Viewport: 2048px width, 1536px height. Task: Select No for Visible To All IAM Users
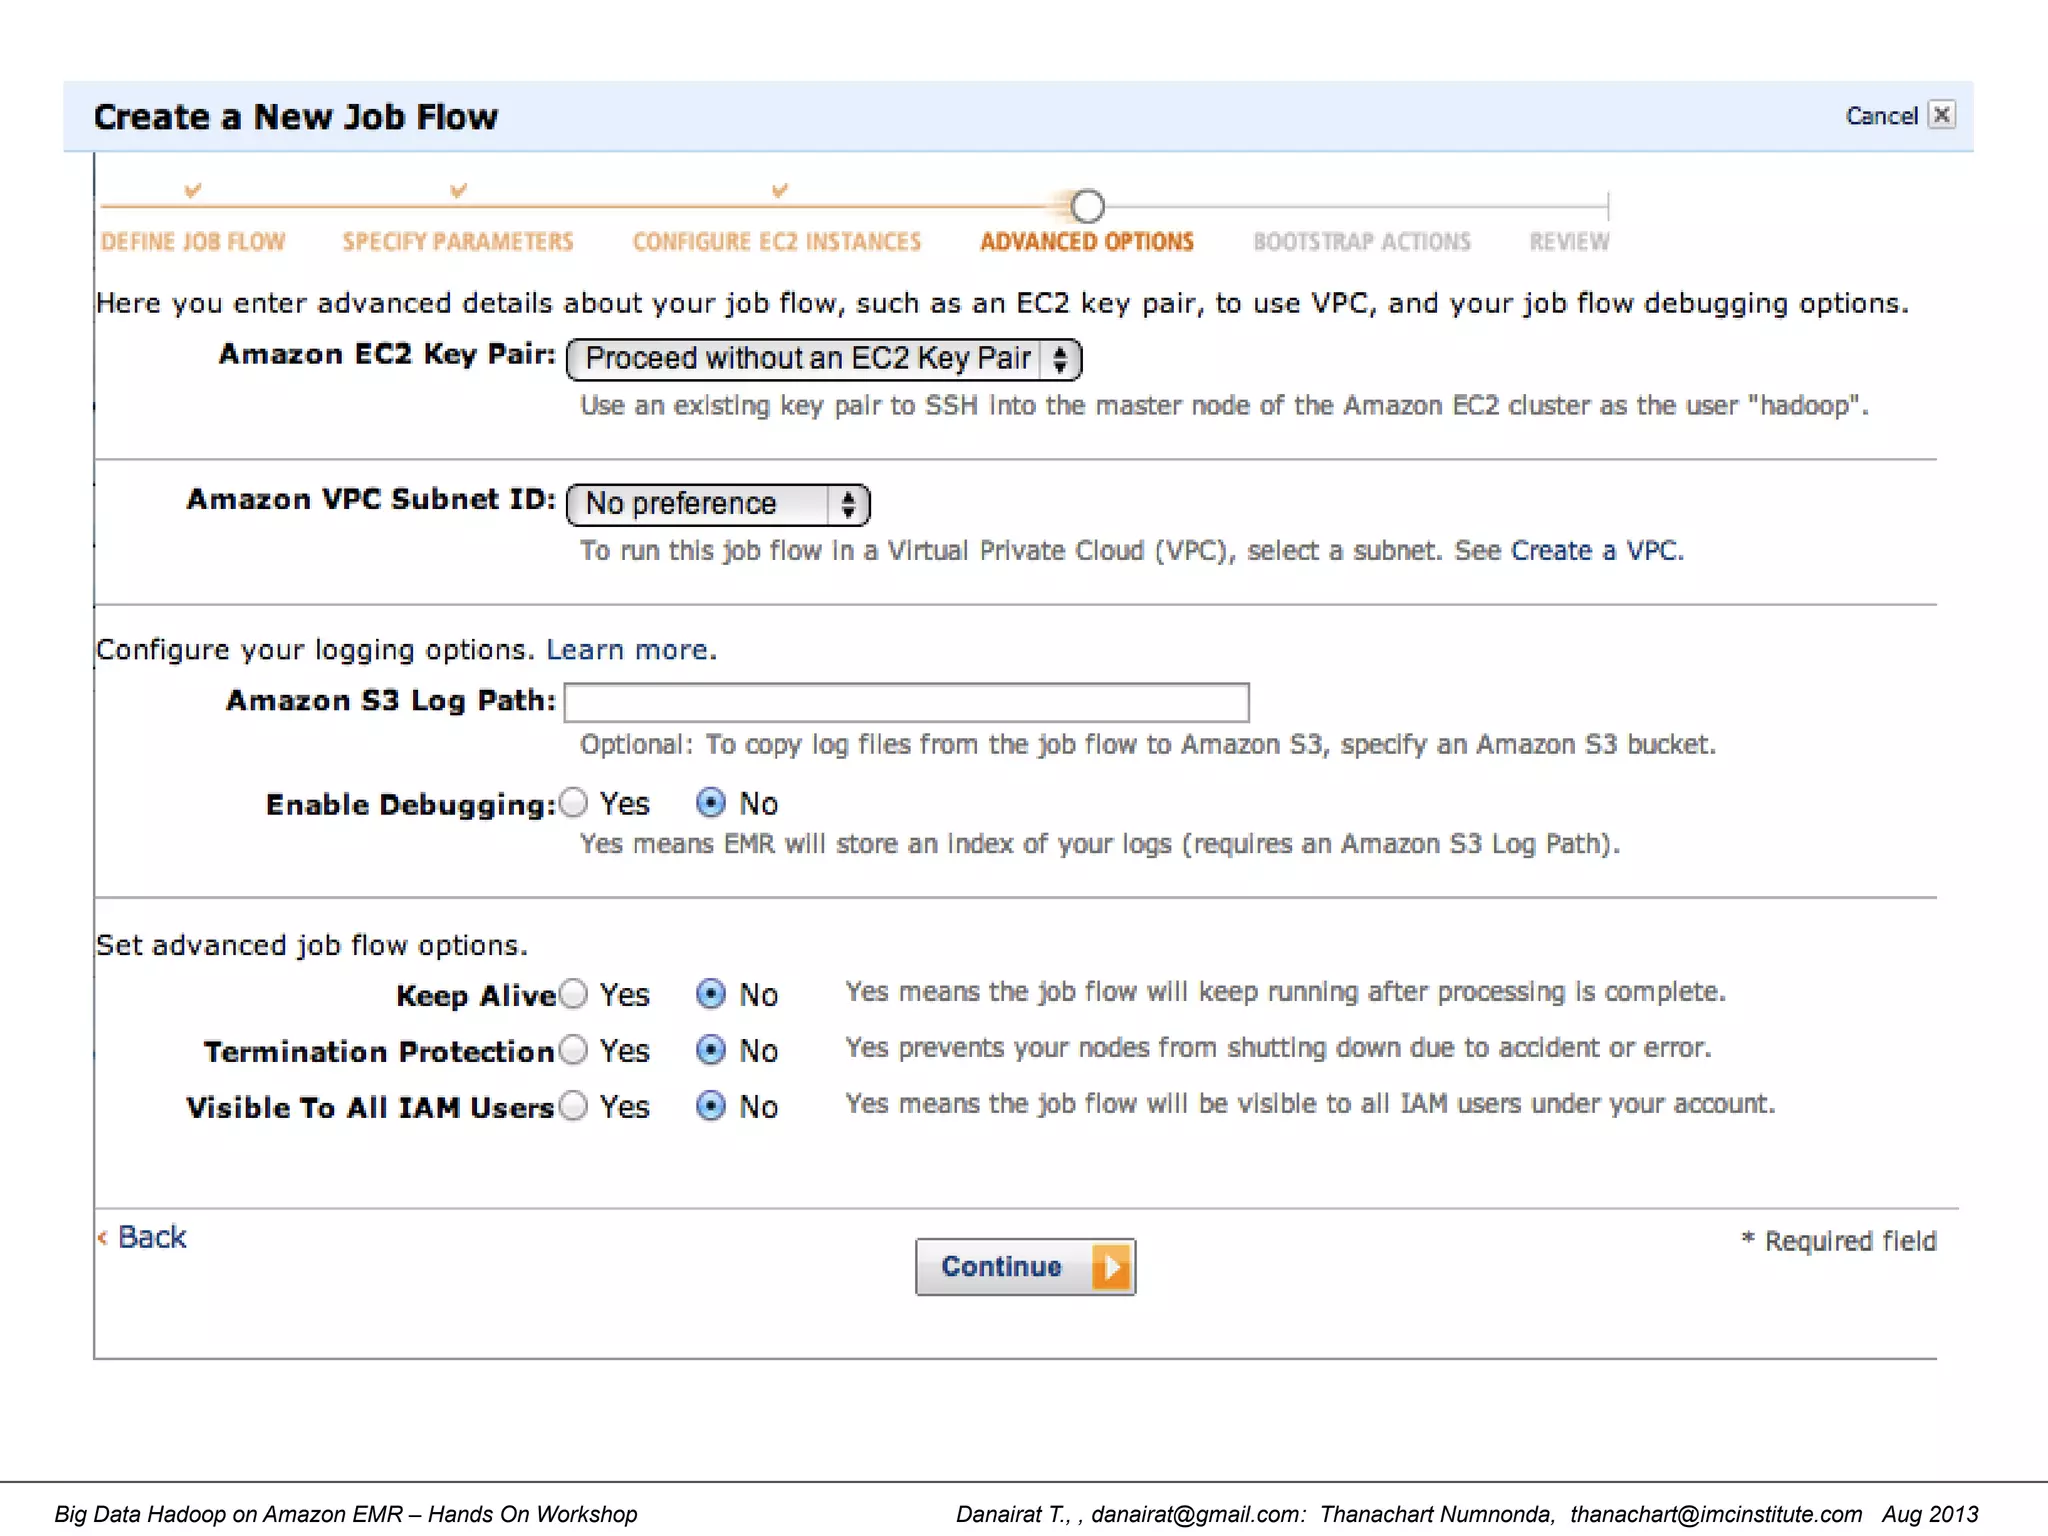(711, 1106)
